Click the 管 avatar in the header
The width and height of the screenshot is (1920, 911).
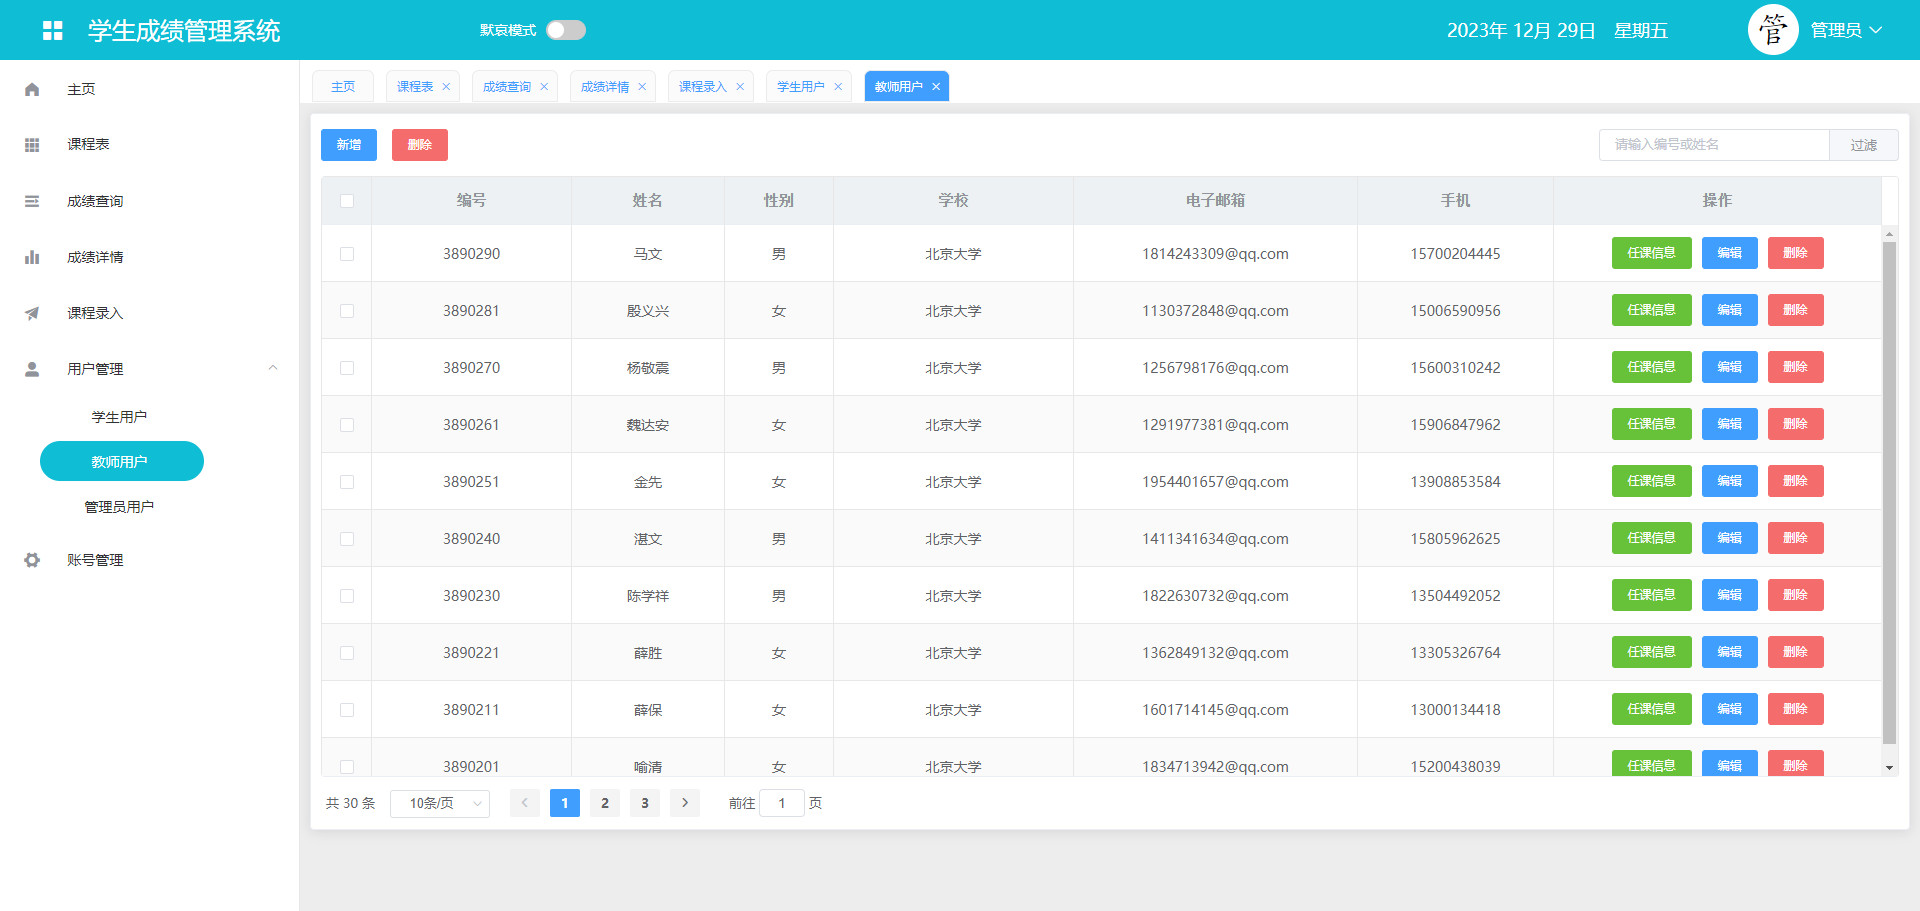pyautogui.click(x=1773, y=30)
